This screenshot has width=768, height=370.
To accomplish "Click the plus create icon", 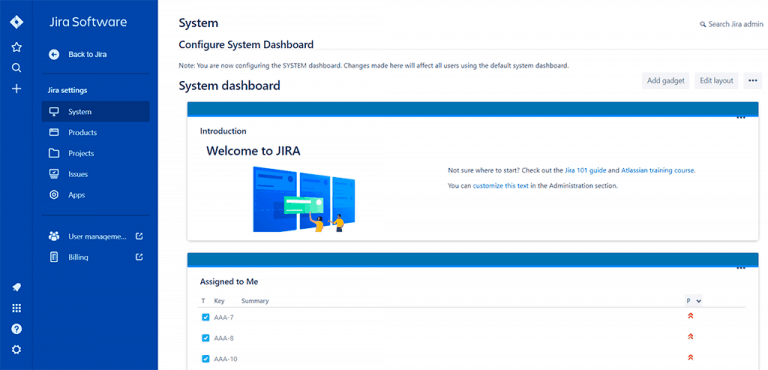I will pos(16,89).
